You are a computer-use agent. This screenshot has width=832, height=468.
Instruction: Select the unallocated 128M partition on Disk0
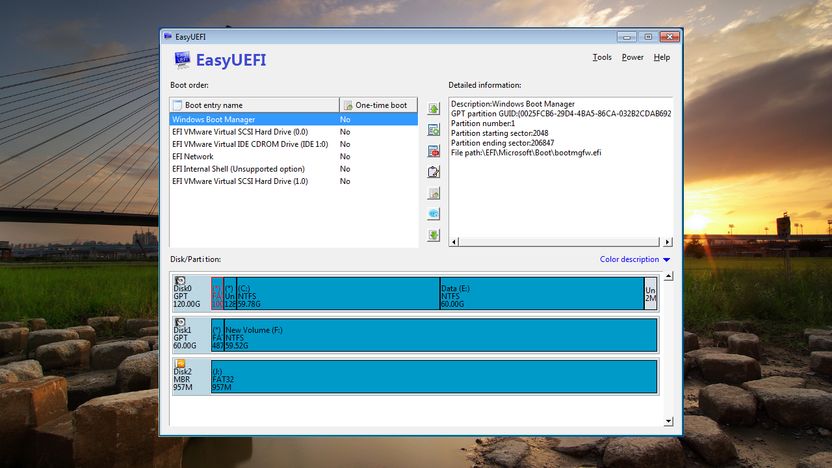(x=230, y=293)
